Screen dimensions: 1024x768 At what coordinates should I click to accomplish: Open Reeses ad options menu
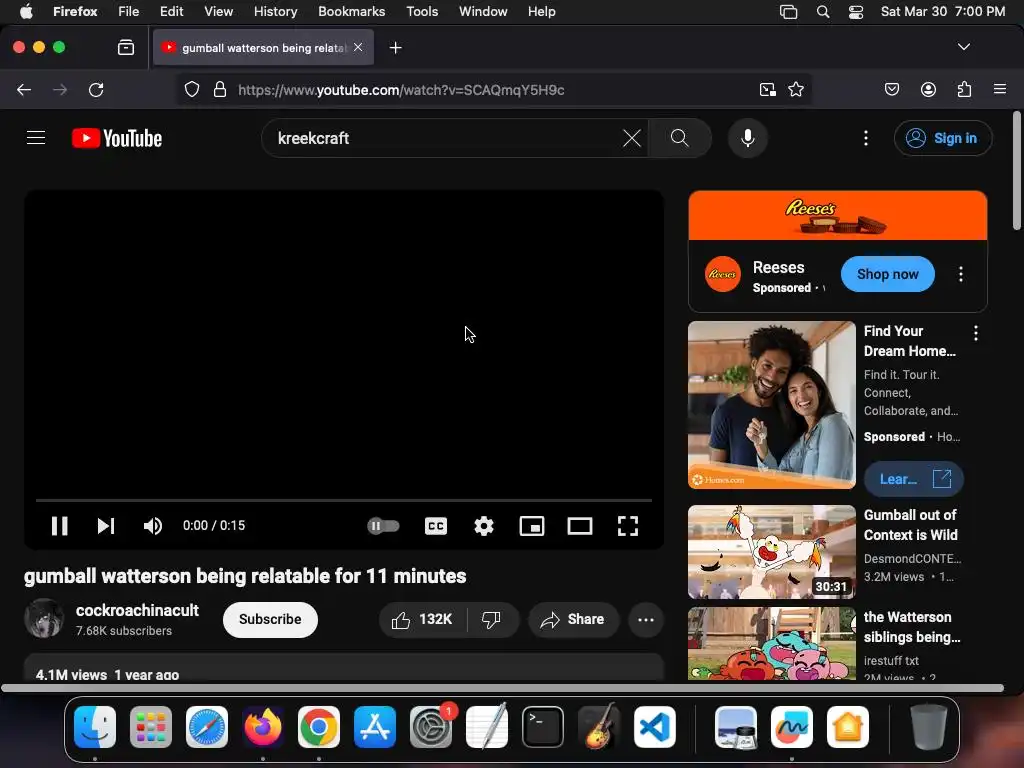tap(961, 274)
